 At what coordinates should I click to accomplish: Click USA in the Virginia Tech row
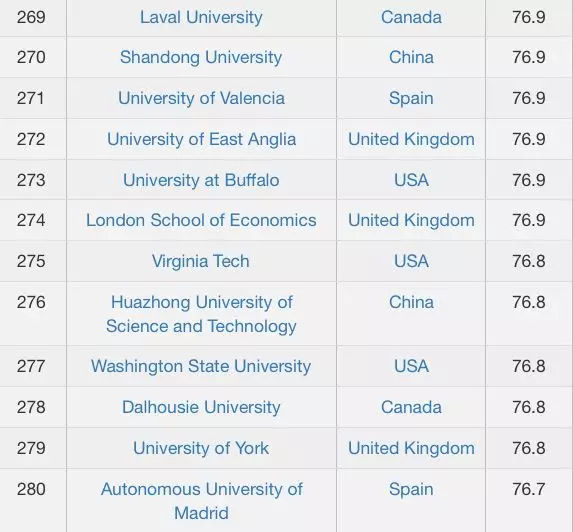coord(411,261)
